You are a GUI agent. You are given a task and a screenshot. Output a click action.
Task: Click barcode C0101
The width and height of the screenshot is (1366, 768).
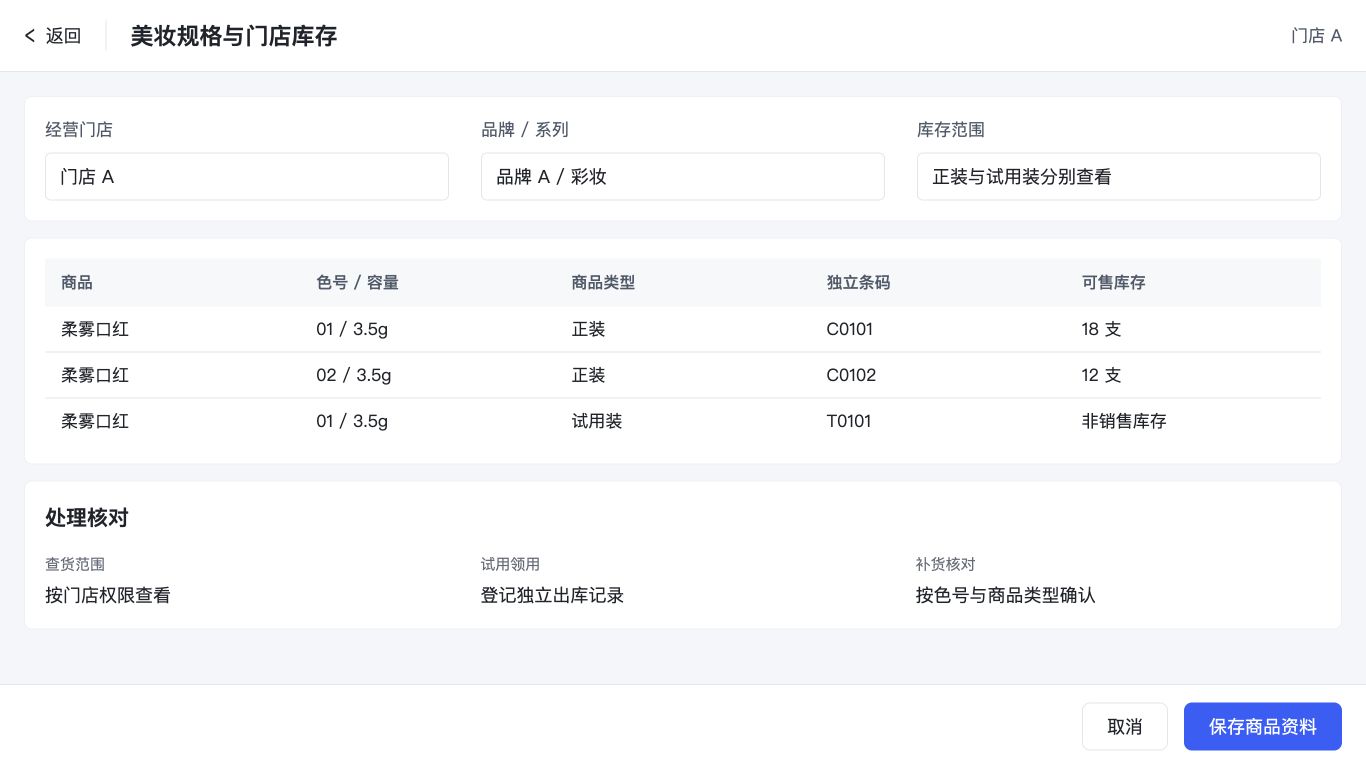[x=850, y=329]
